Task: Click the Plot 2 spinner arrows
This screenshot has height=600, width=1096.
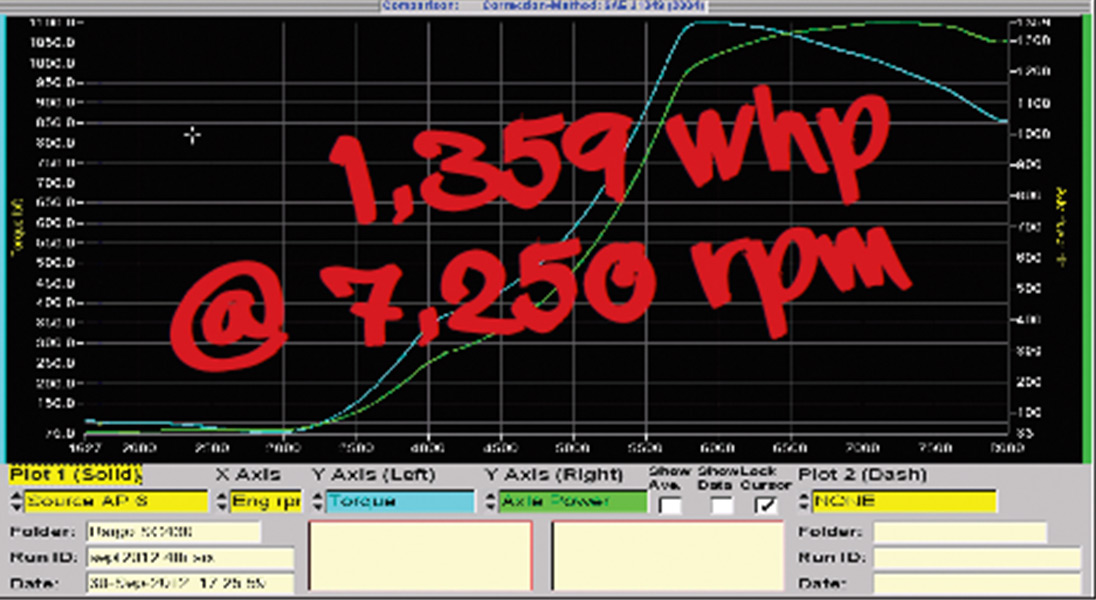Action: click(804, 501)
